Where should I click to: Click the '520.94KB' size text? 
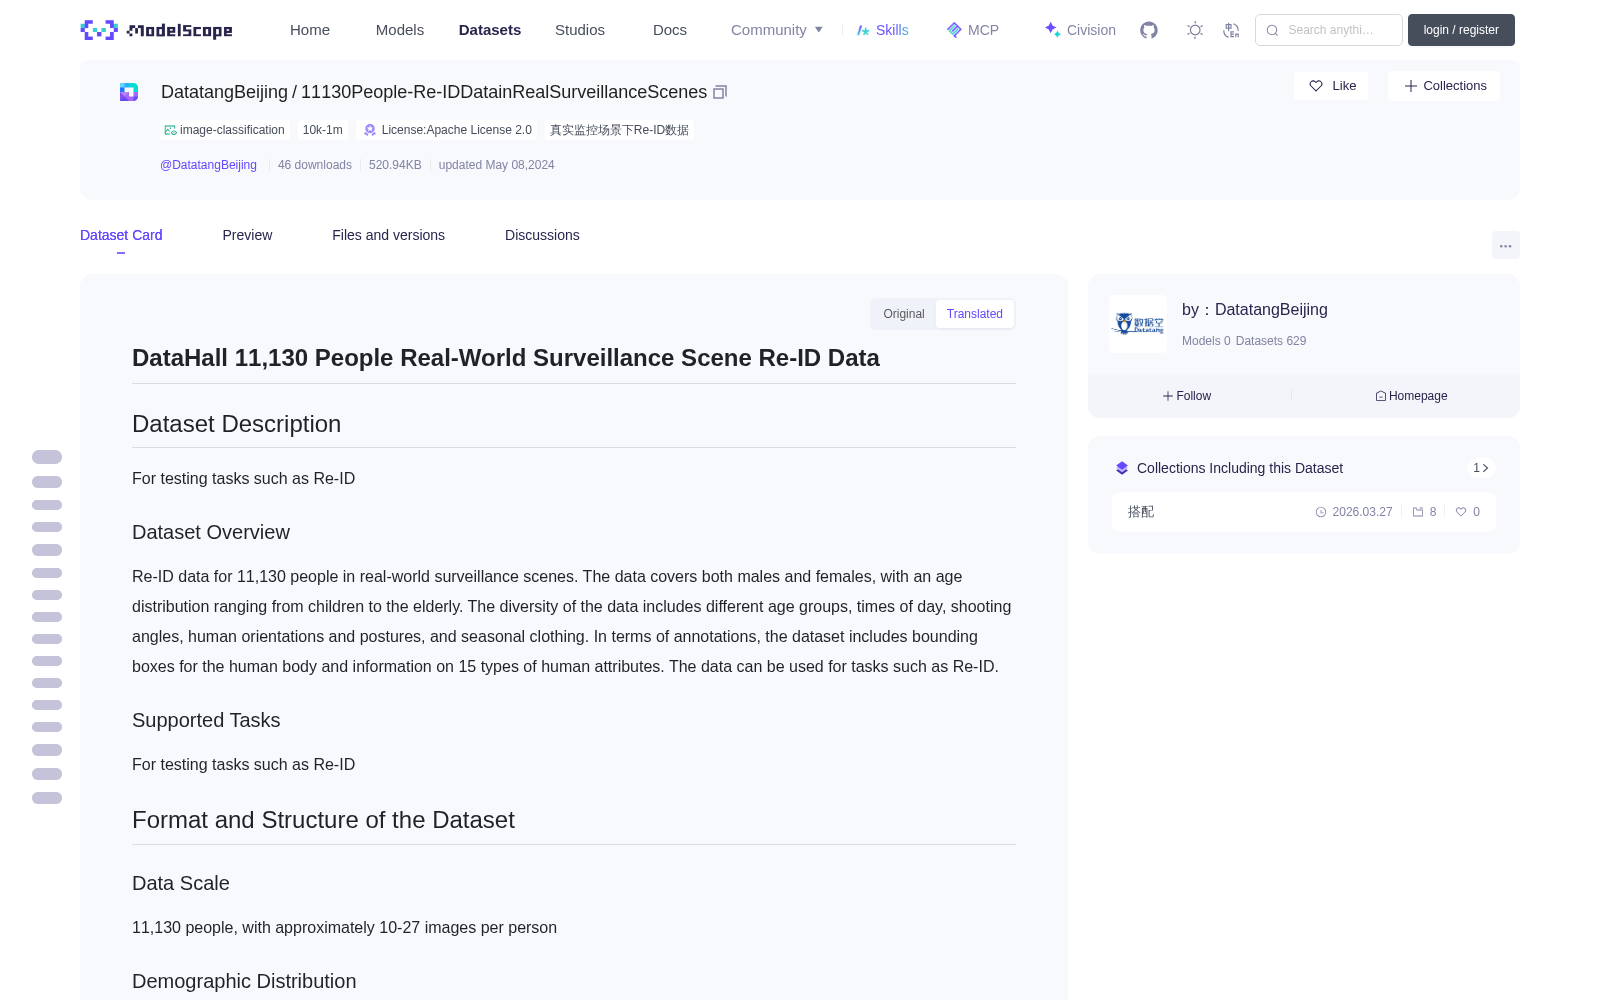click(395, 165)
